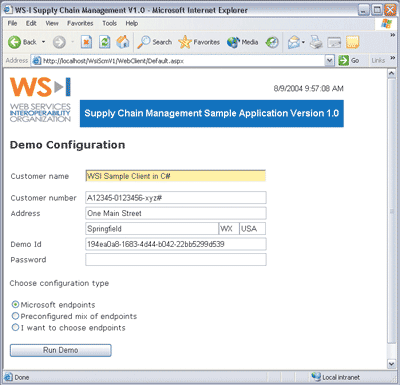The height and width of the screenshot is (385, 400).
Task: Click the vertical scrollbar up arrow
Action: [x=392, y=74]
